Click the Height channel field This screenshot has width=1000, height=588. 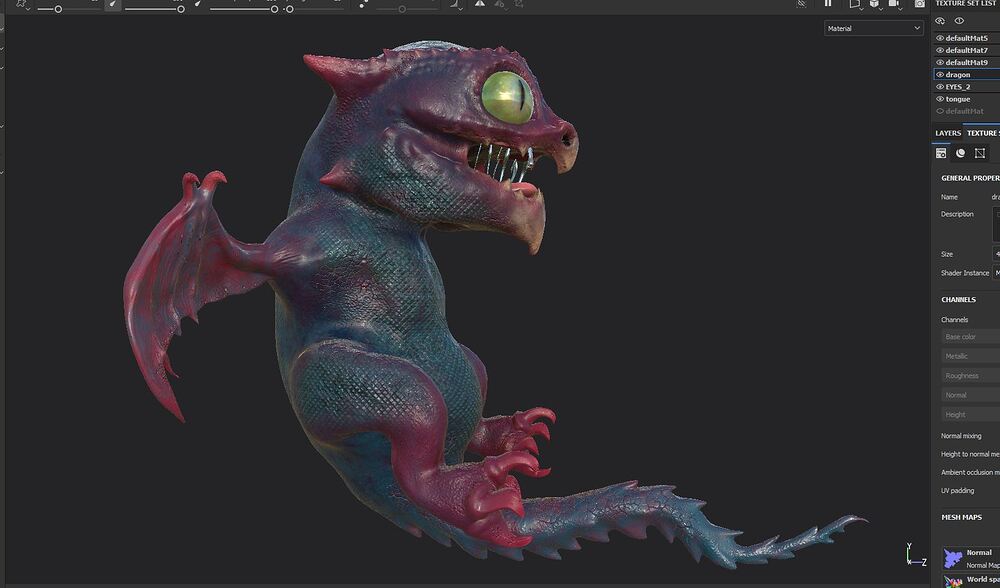971,415
